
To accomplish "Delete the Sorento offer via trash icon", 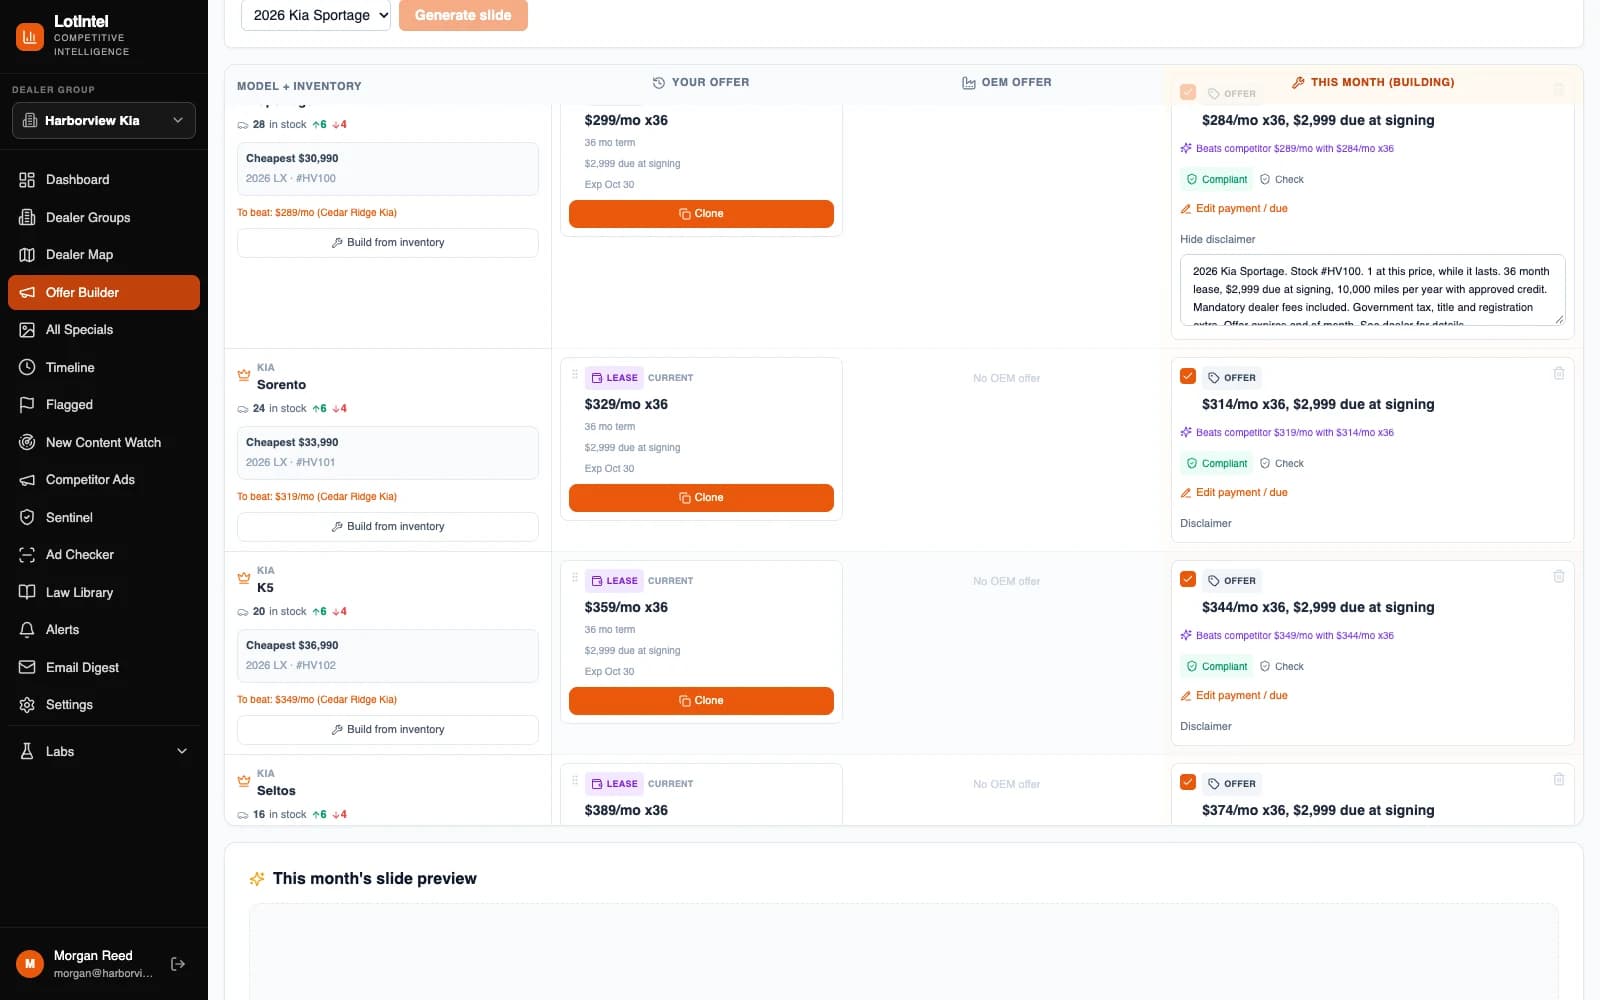I will [x=1558, y=373].
